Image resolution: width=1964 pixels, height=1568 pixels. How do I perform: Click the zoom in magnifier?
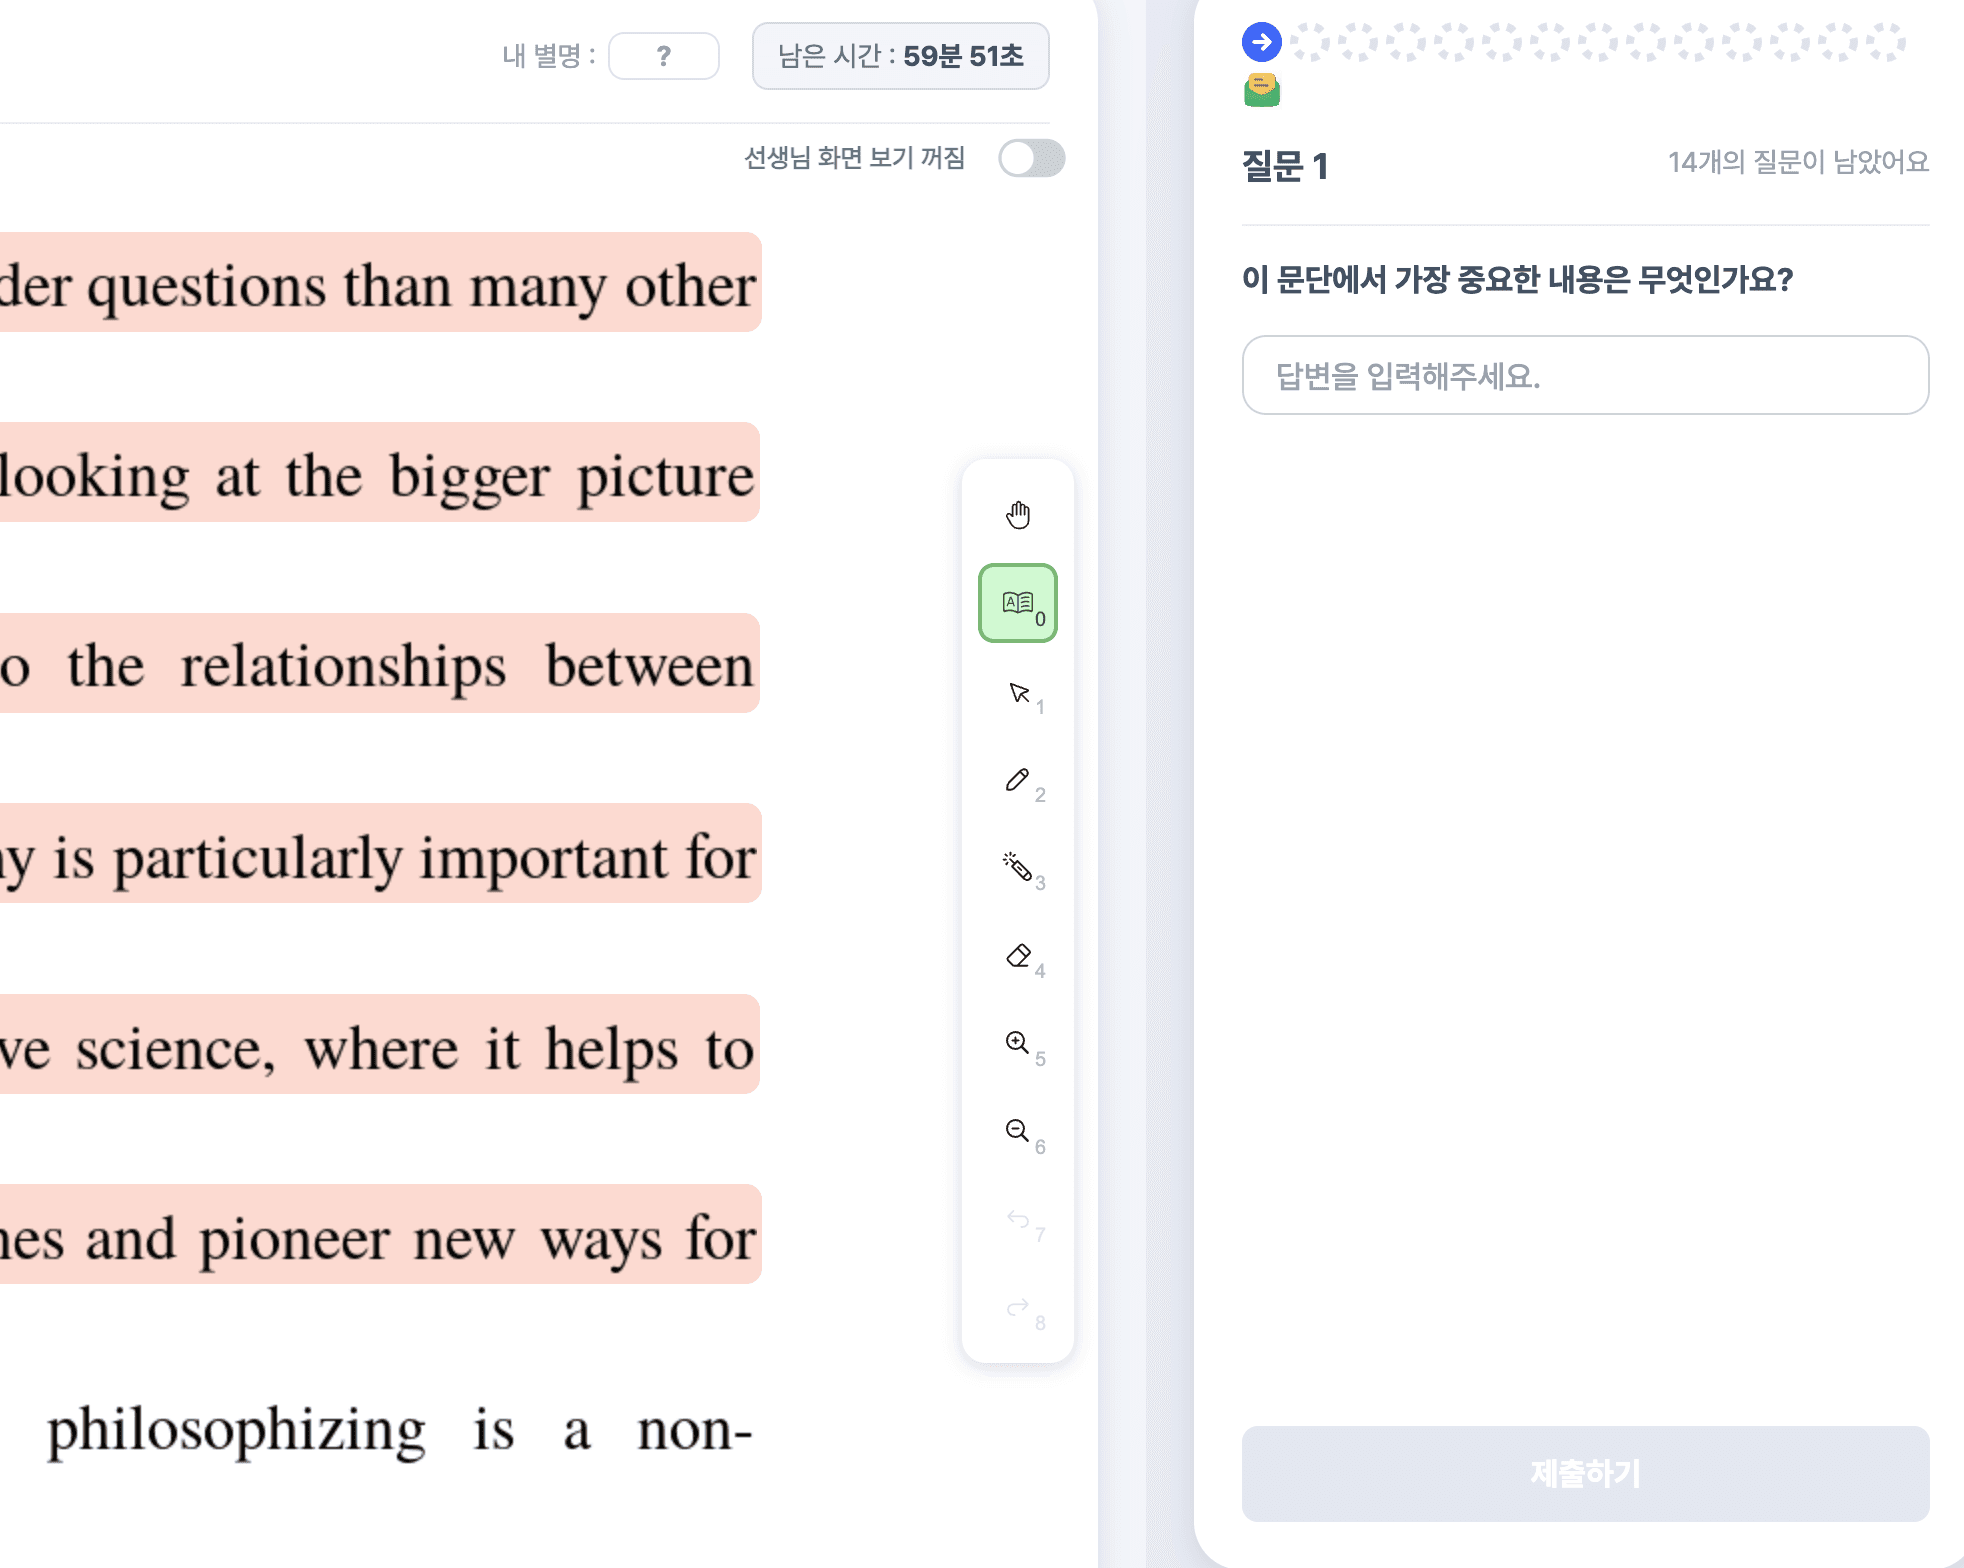(1017, 1043)
